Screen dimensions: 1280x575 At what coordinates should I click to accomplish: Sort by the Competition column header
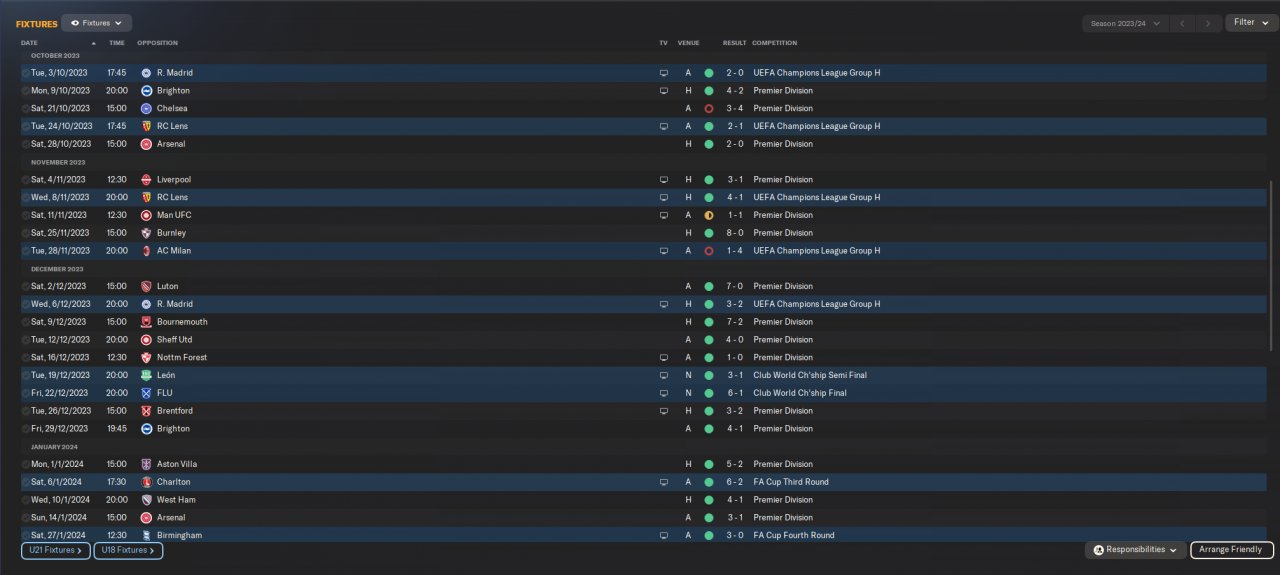(774, 43)
